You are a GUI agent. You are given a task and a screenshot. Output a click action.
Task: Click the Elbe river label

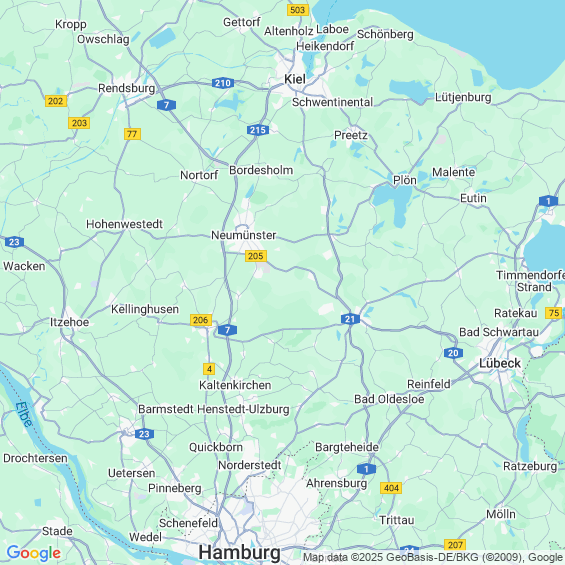[x=25, y=414]
